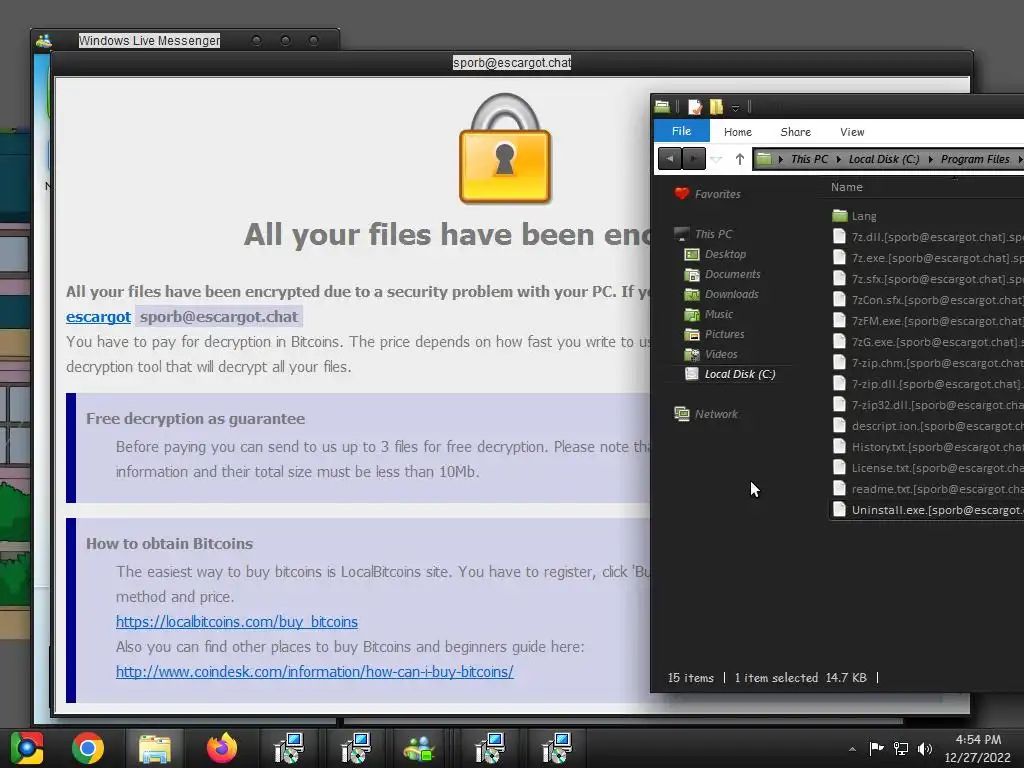Viewport: 1024px width, 768px height.
Task: Open the Action Center flag in tray
Action: [876, 748]
